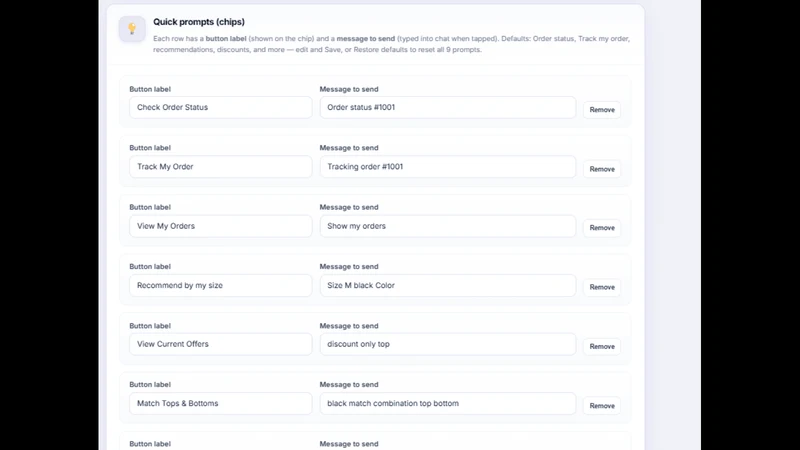800x450 pixels.
Task: Edit the message field containing Show my orders
Action: point(447,226)
